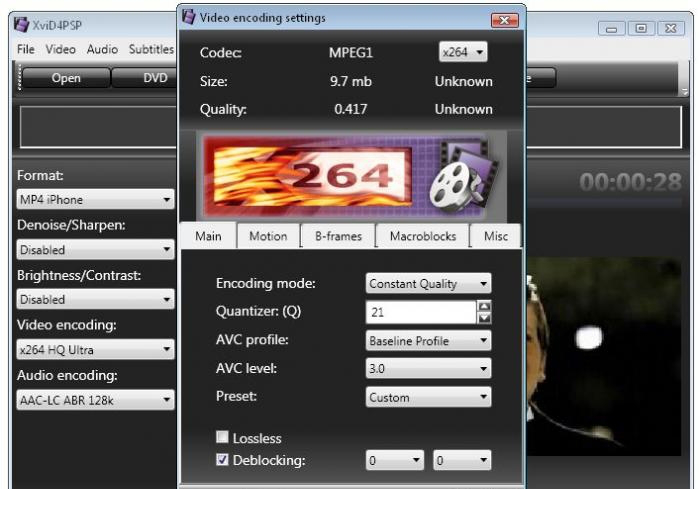Open the Preset dropdown showing Custom
Viewport: 700px width, 508px height.
pyautogui.click(x=428, y=397)
